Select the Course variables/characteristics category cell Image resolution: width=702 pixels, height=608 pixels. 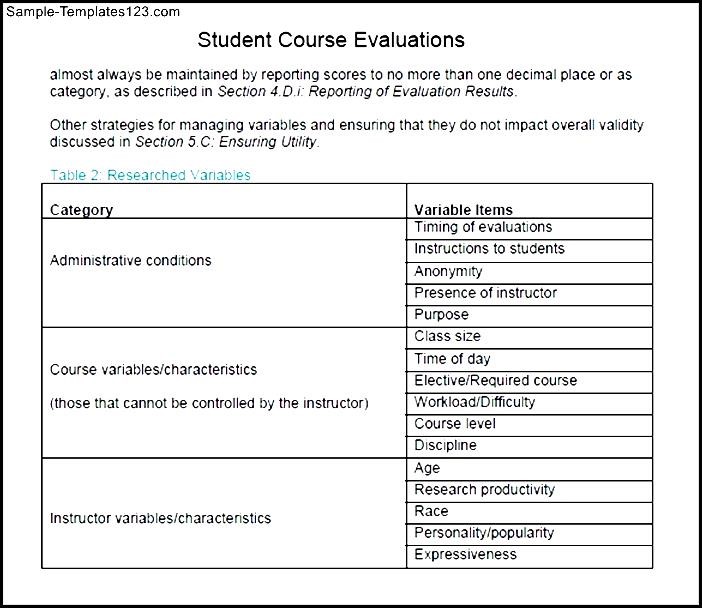tap(153, 369)
